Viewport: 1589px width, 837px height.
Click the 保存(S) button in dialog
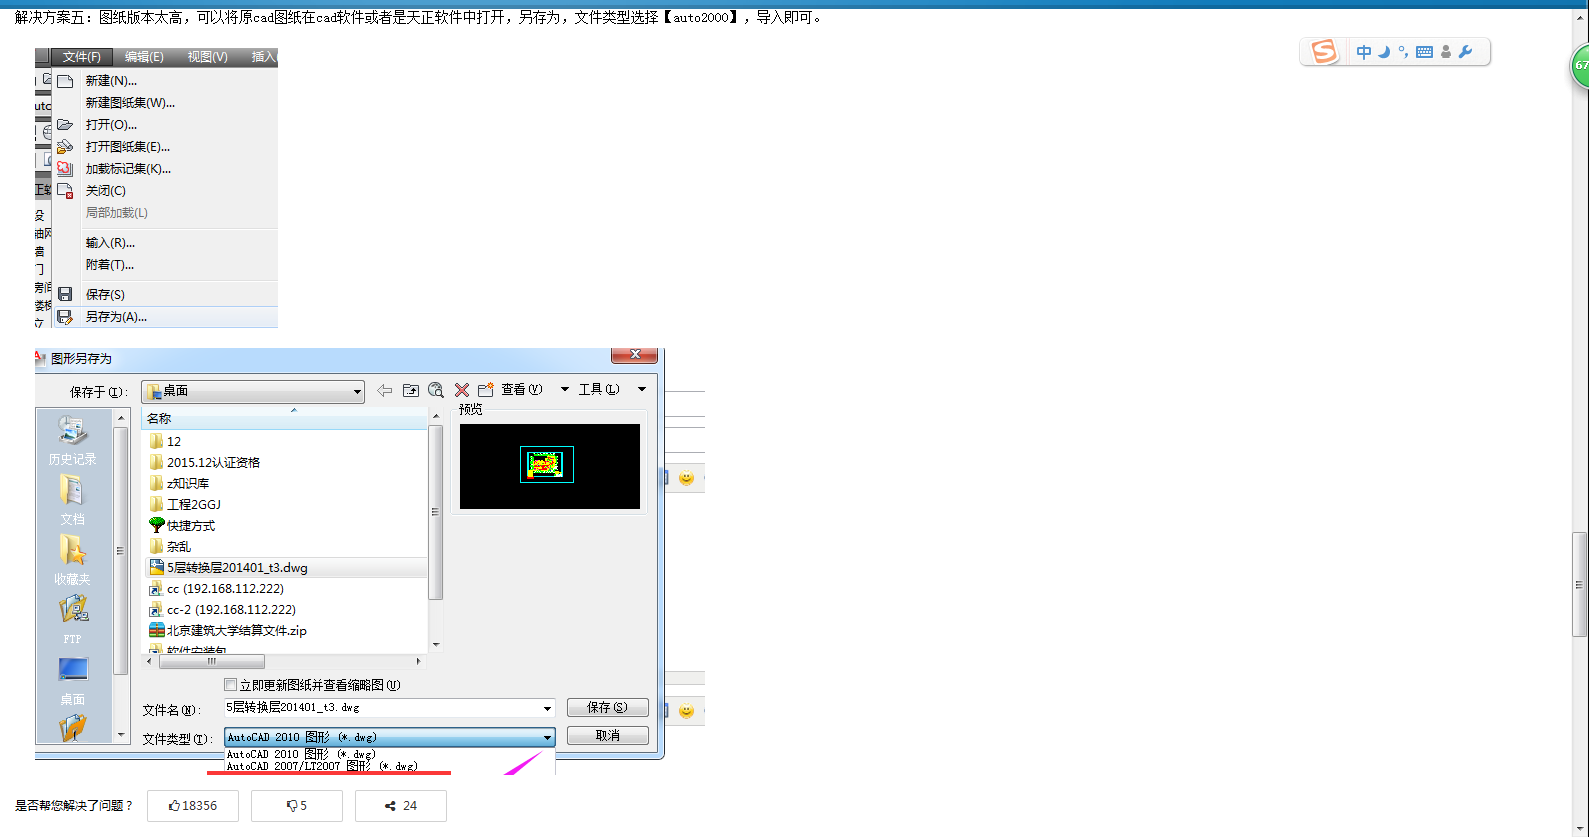tap(608, 708)
